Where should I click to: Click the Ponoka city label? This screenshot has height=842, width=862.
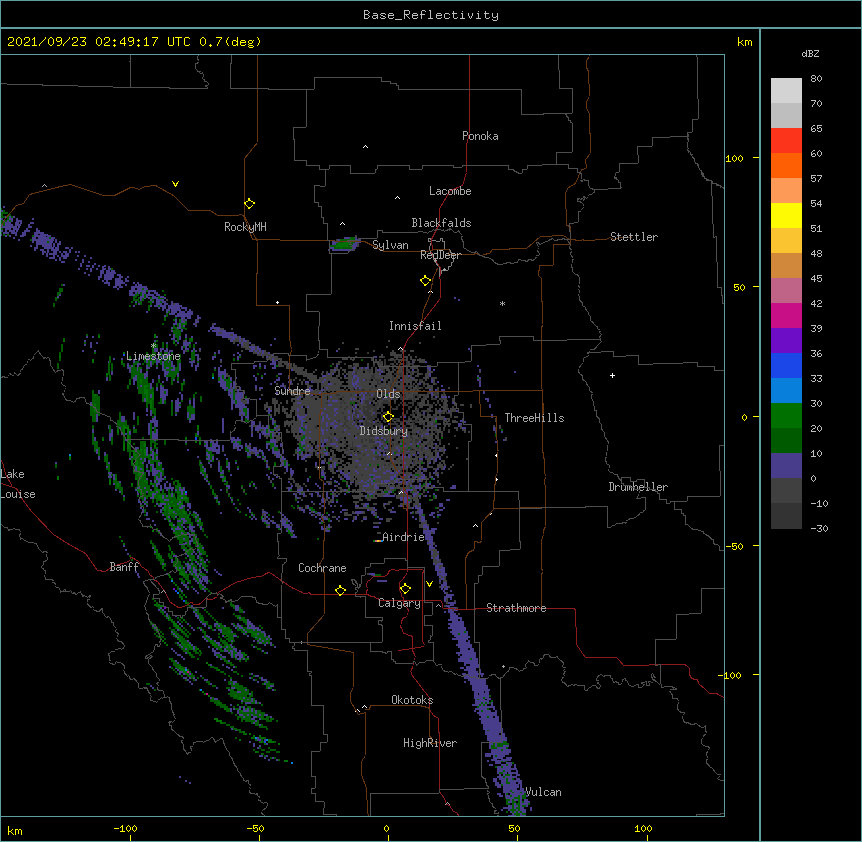480,136
